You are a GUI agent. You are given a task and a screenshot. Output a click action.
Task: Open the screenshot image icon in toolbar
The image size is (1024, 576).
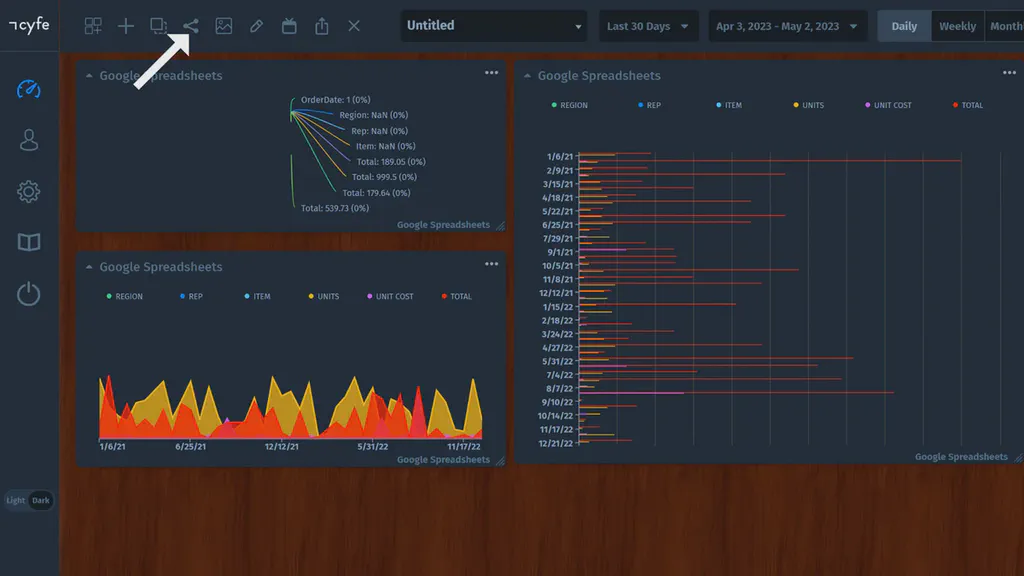[222, 25]
